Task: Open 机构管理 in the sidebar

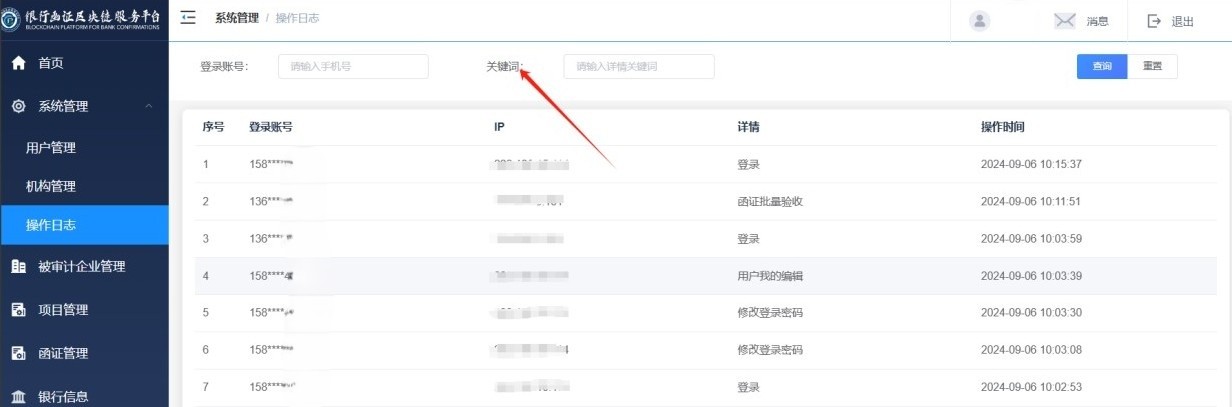Action: click(51, 187)
